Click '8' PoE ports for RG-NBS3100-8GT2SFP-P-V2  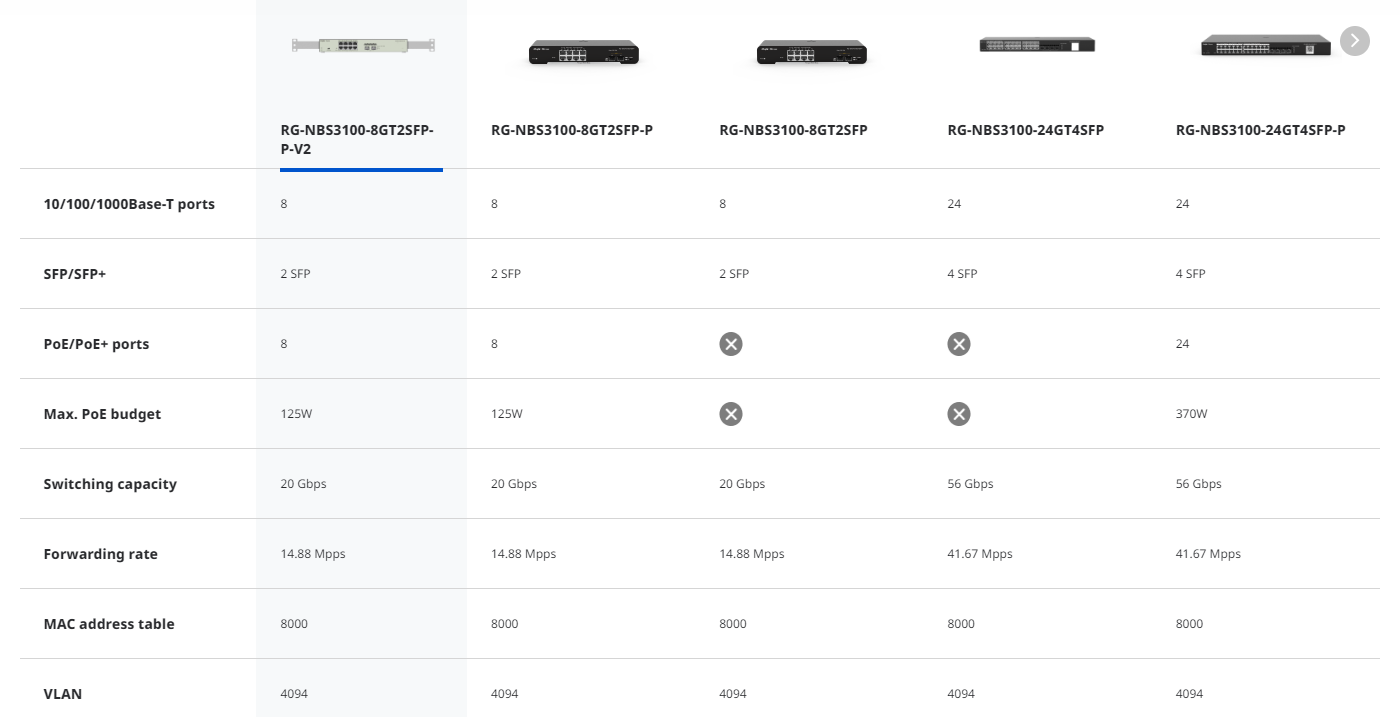tap(284, 344)
